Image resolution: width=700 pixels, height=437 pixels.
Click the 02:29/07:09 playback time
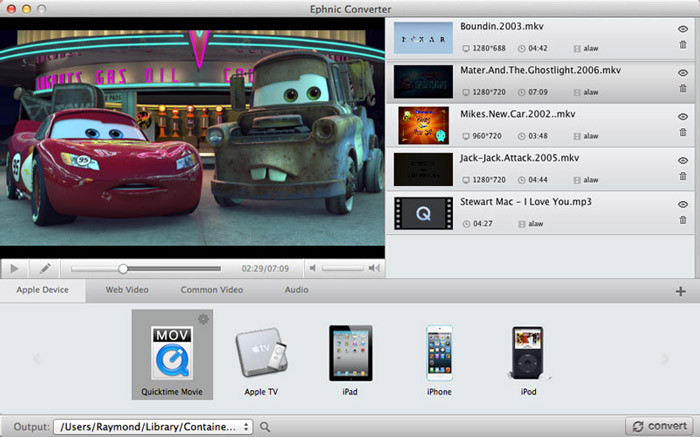point(265,269)
